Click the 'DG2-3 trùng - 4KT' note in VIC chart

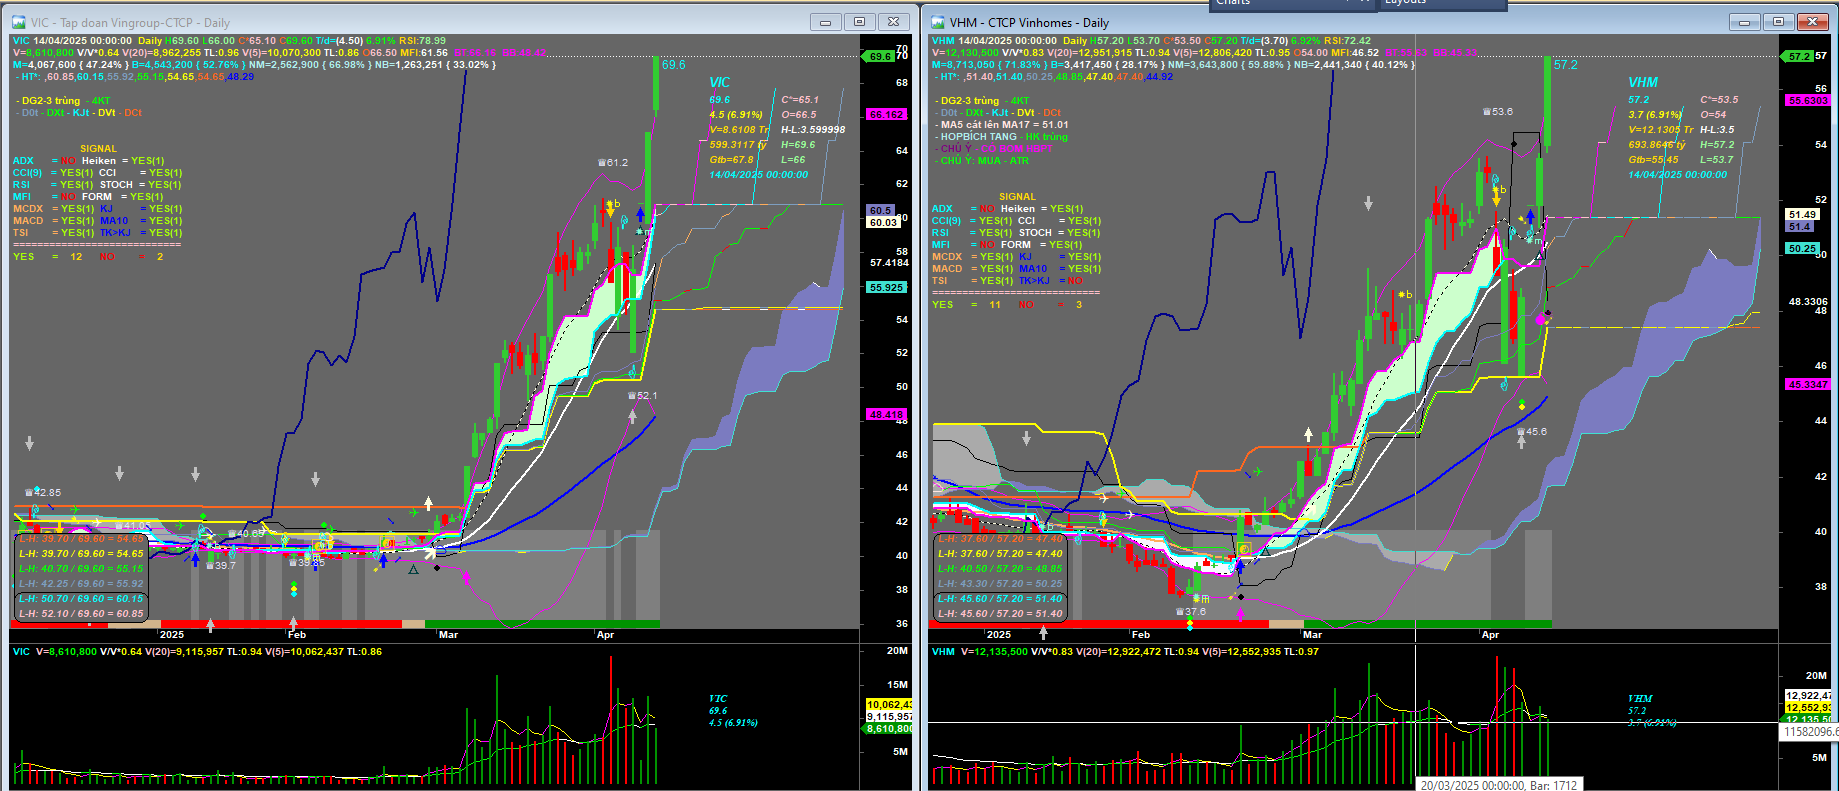[64, 101]
